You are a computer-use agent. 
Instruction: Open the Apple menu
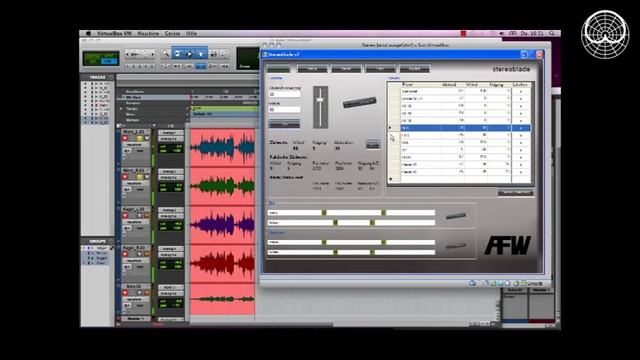88,33
